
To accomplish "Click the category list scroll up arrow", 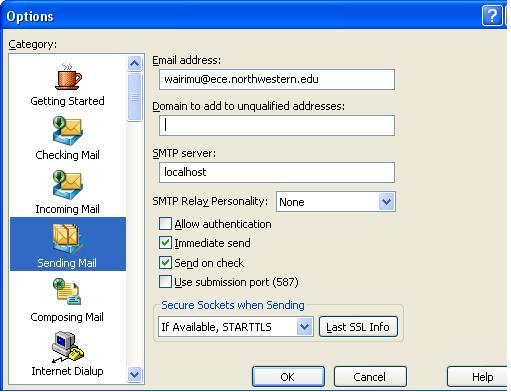I will coord(135,63).
